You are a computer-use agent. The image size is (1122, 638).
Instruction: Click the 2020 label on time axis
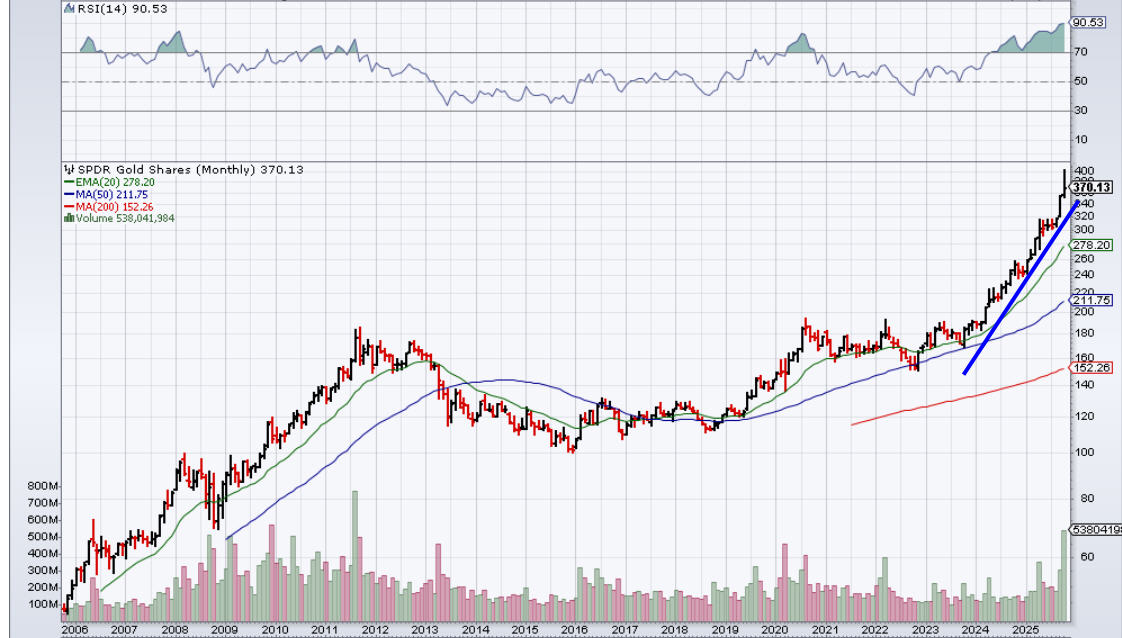point(775,630)
